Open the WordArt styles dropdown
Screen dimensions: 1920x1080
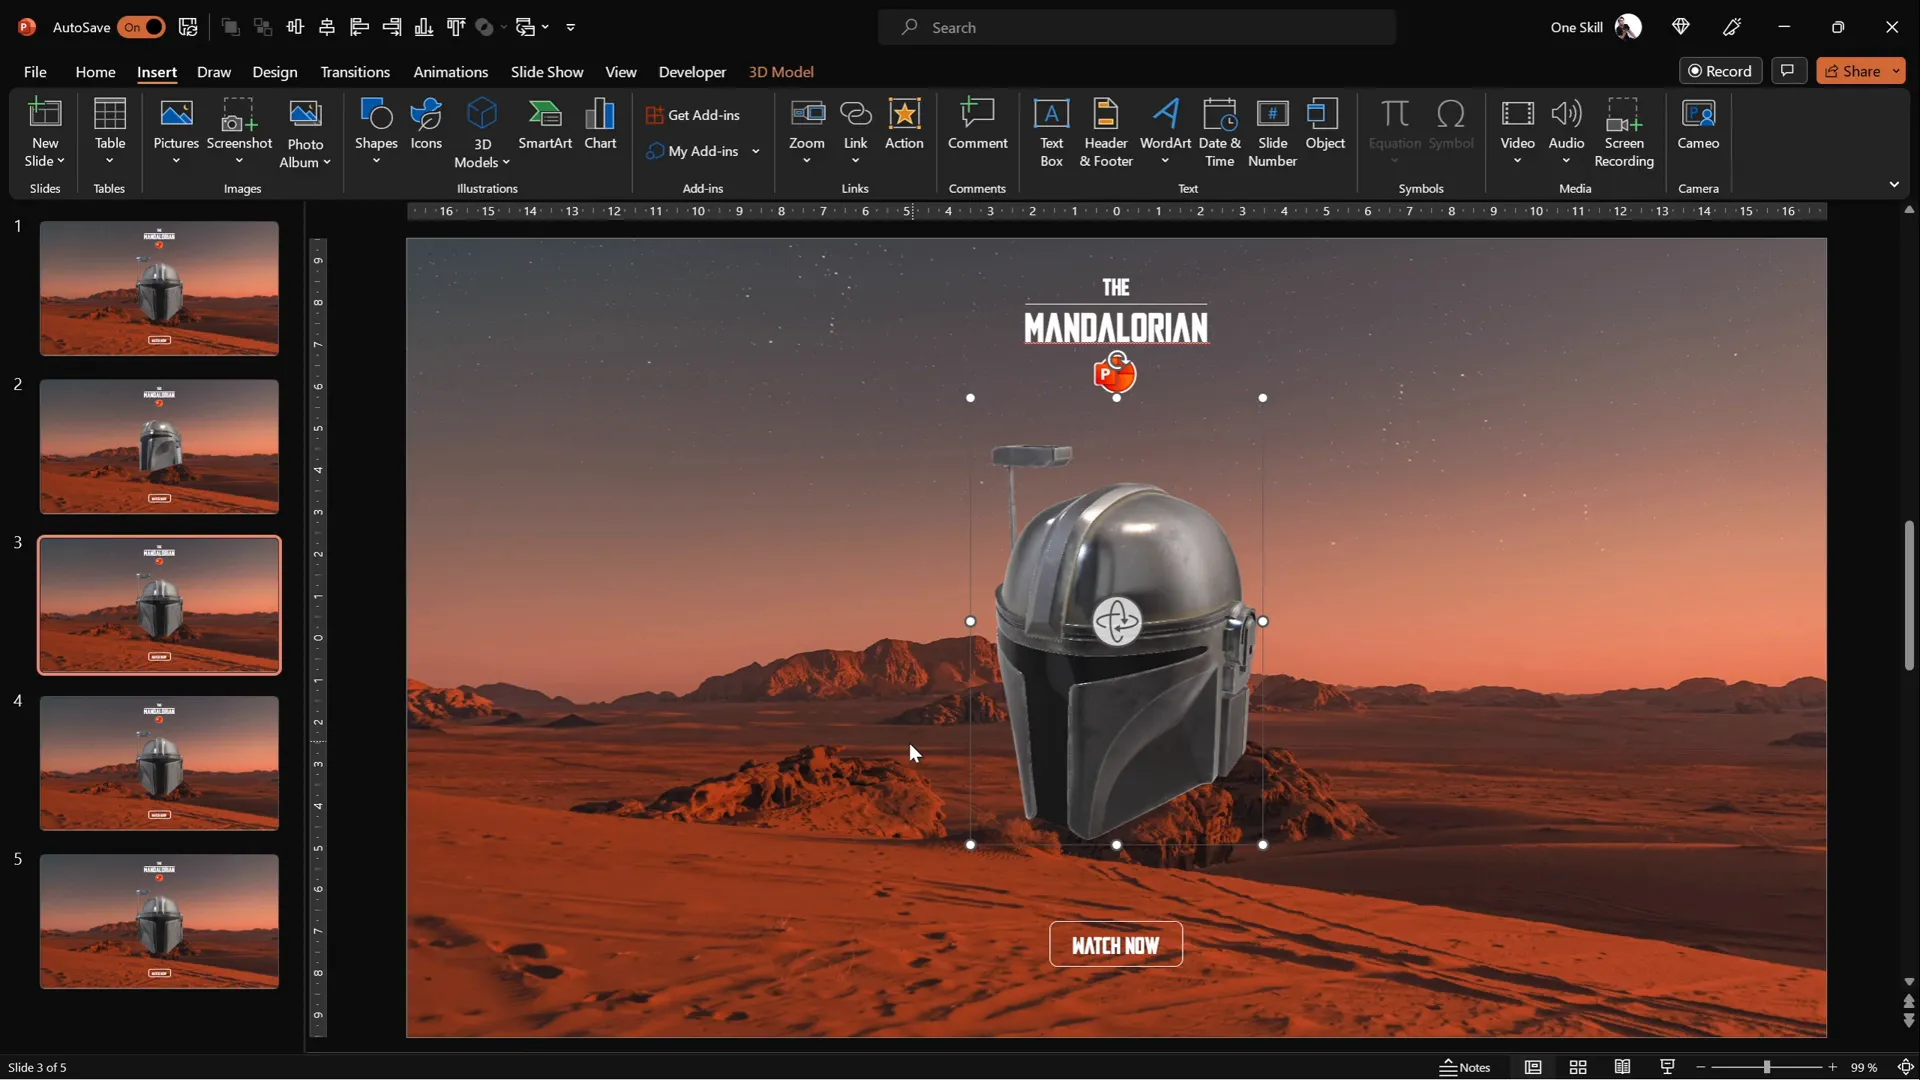pos(1165,161)
